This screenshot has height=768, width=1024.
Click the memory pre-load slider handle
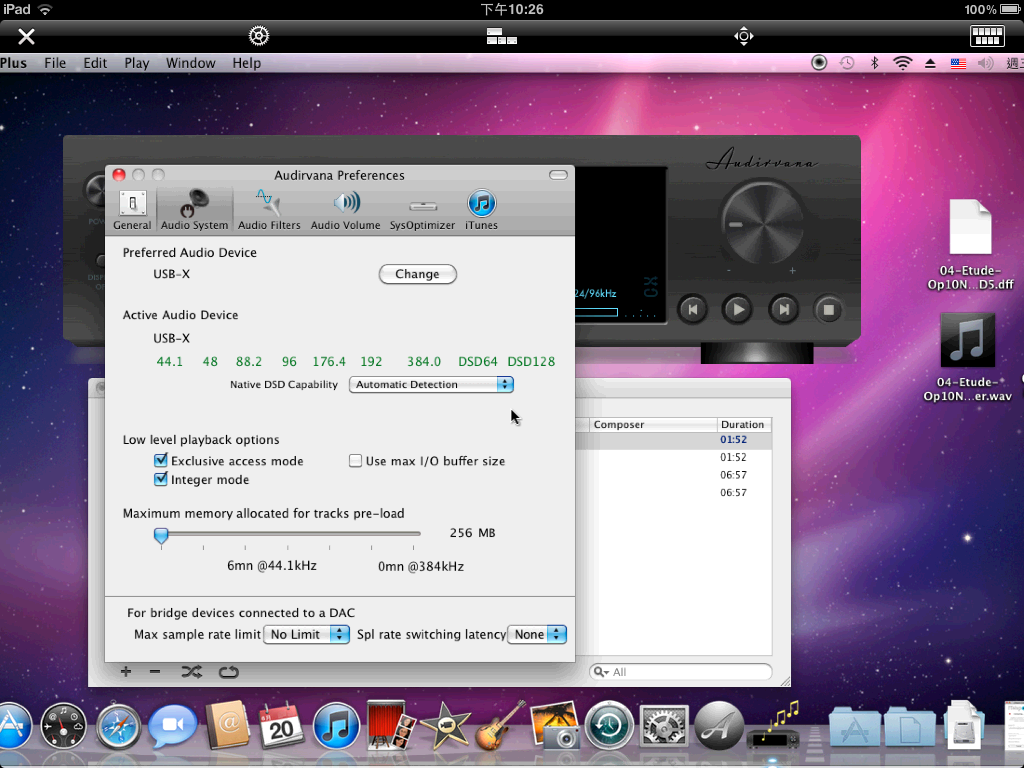click(x=161, y=536)
